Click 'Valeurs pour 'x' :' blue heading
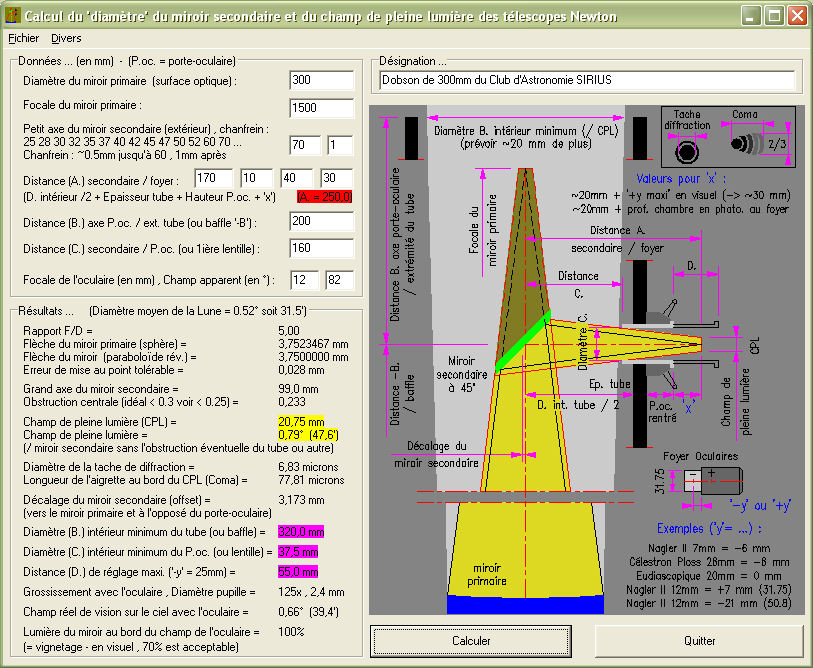 pos(681,179)
